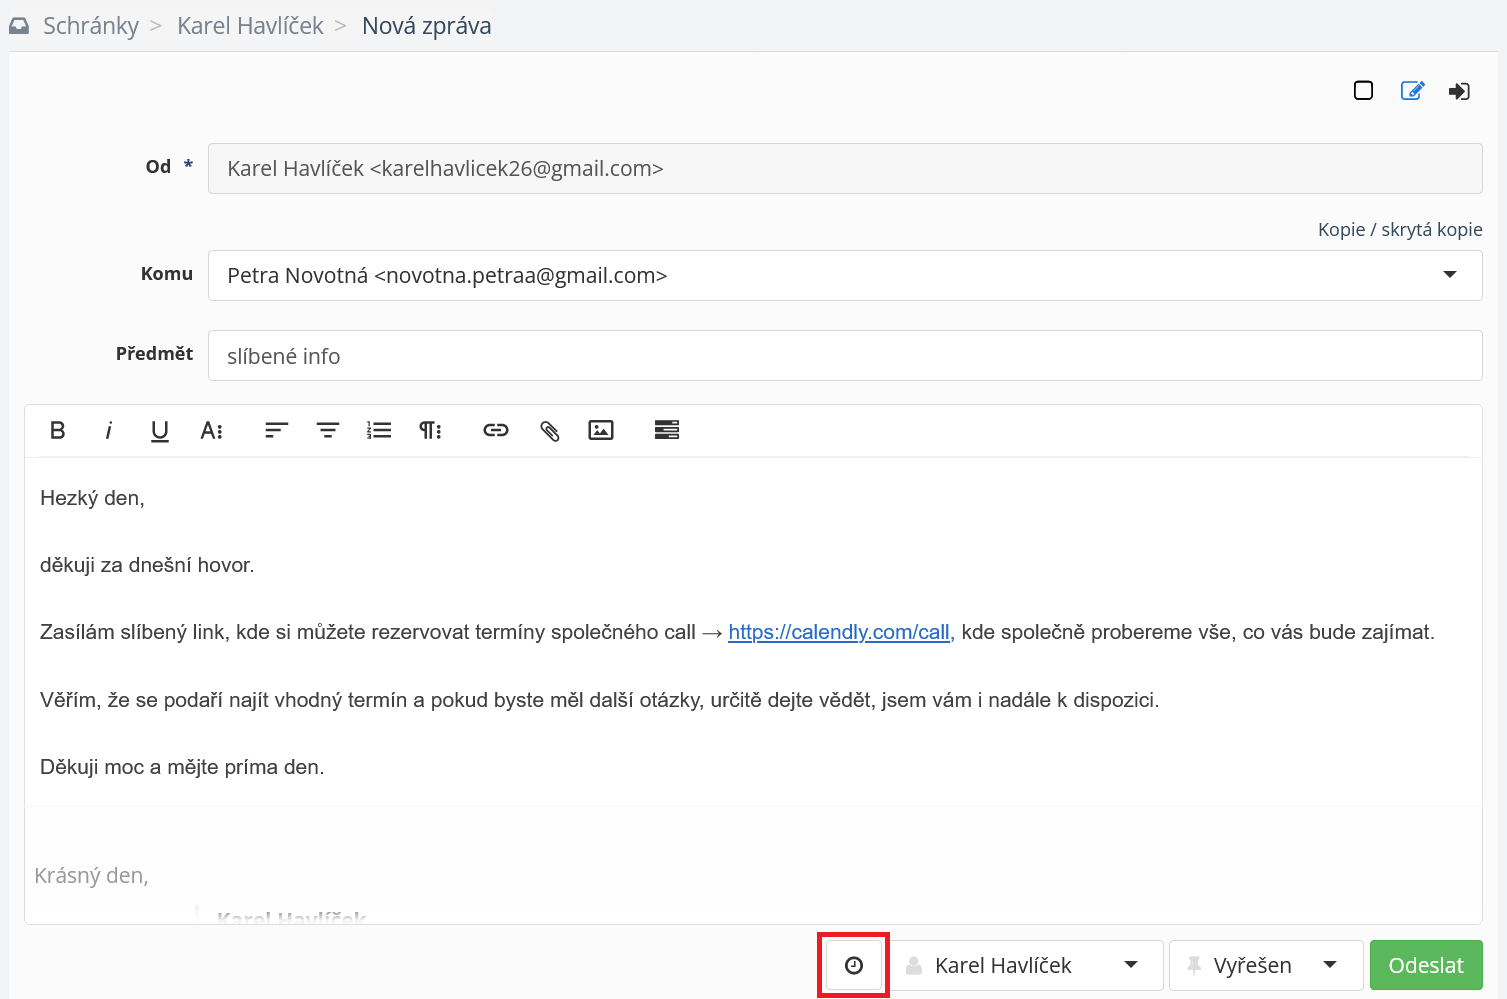Click the arrow exit icon at top right
1507x999 pixels.
1459,91
